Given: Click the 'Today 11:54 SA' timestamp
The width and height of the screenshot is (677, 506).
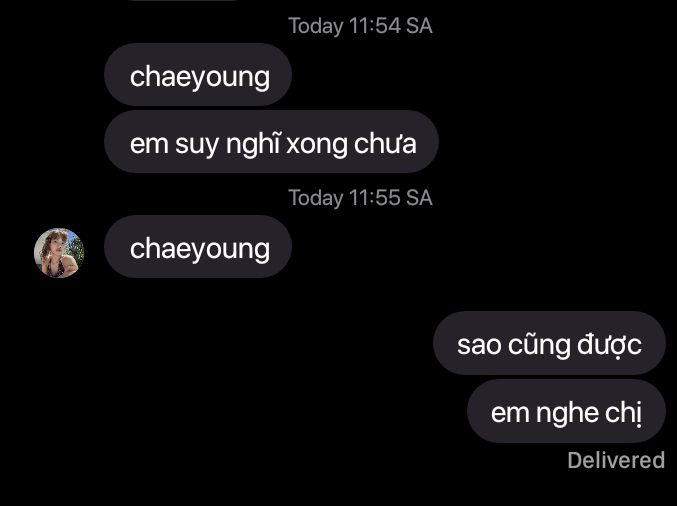Looking at the screenshot, I should pyautogui.click(x=360, y=26).
